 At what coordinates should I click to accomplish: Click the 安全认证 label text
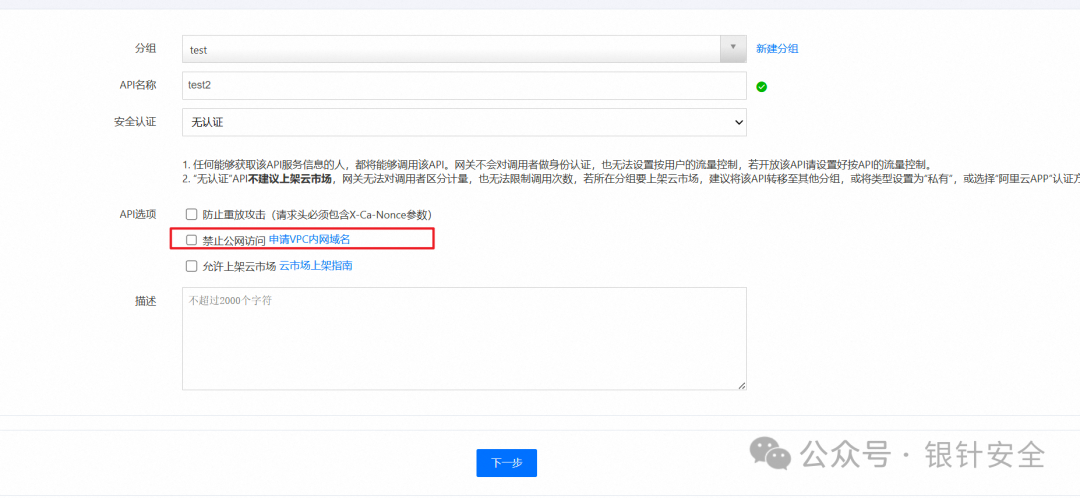click(x=135, y=122)
